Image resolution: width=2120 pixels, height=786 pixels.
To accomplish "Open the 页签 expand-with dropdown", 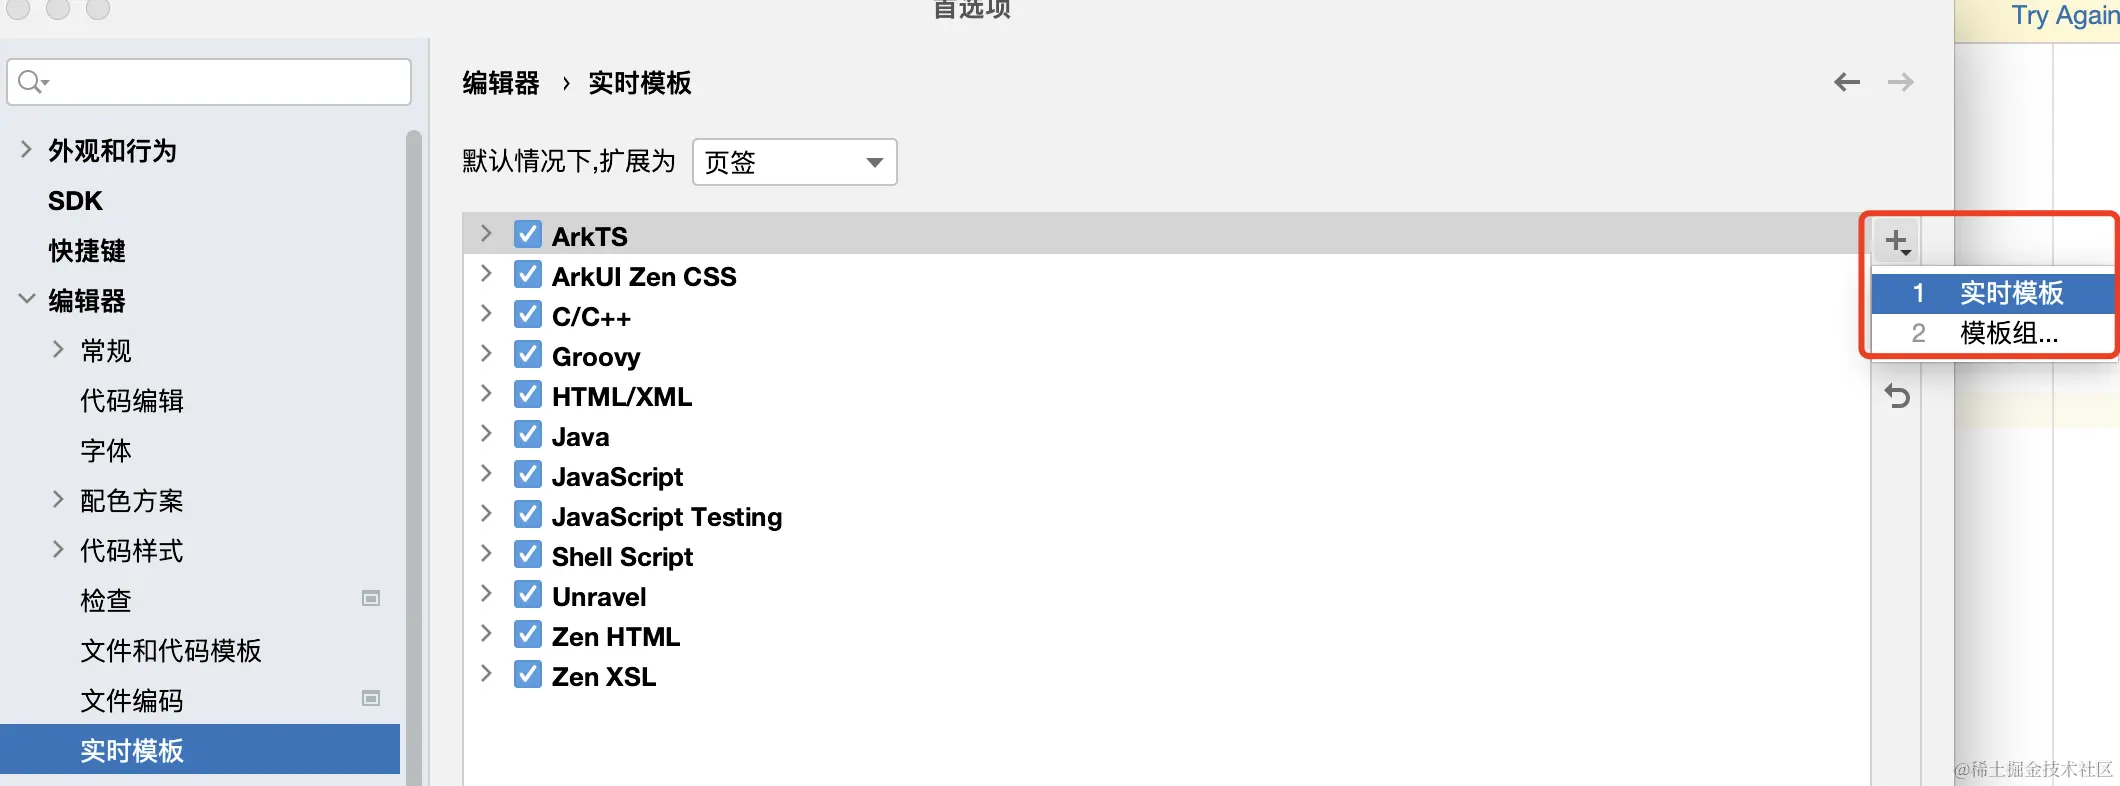I will 794,162.
